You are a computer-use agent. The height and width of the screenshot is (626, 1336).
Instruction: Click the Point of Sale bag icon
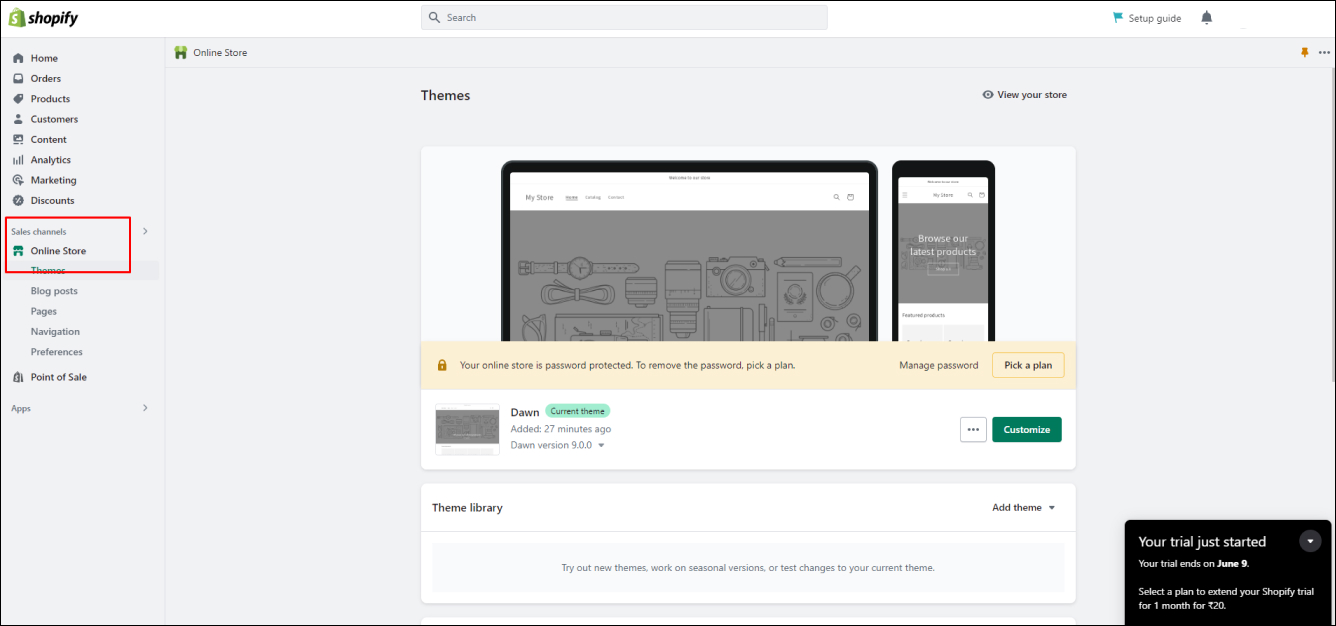18,377
